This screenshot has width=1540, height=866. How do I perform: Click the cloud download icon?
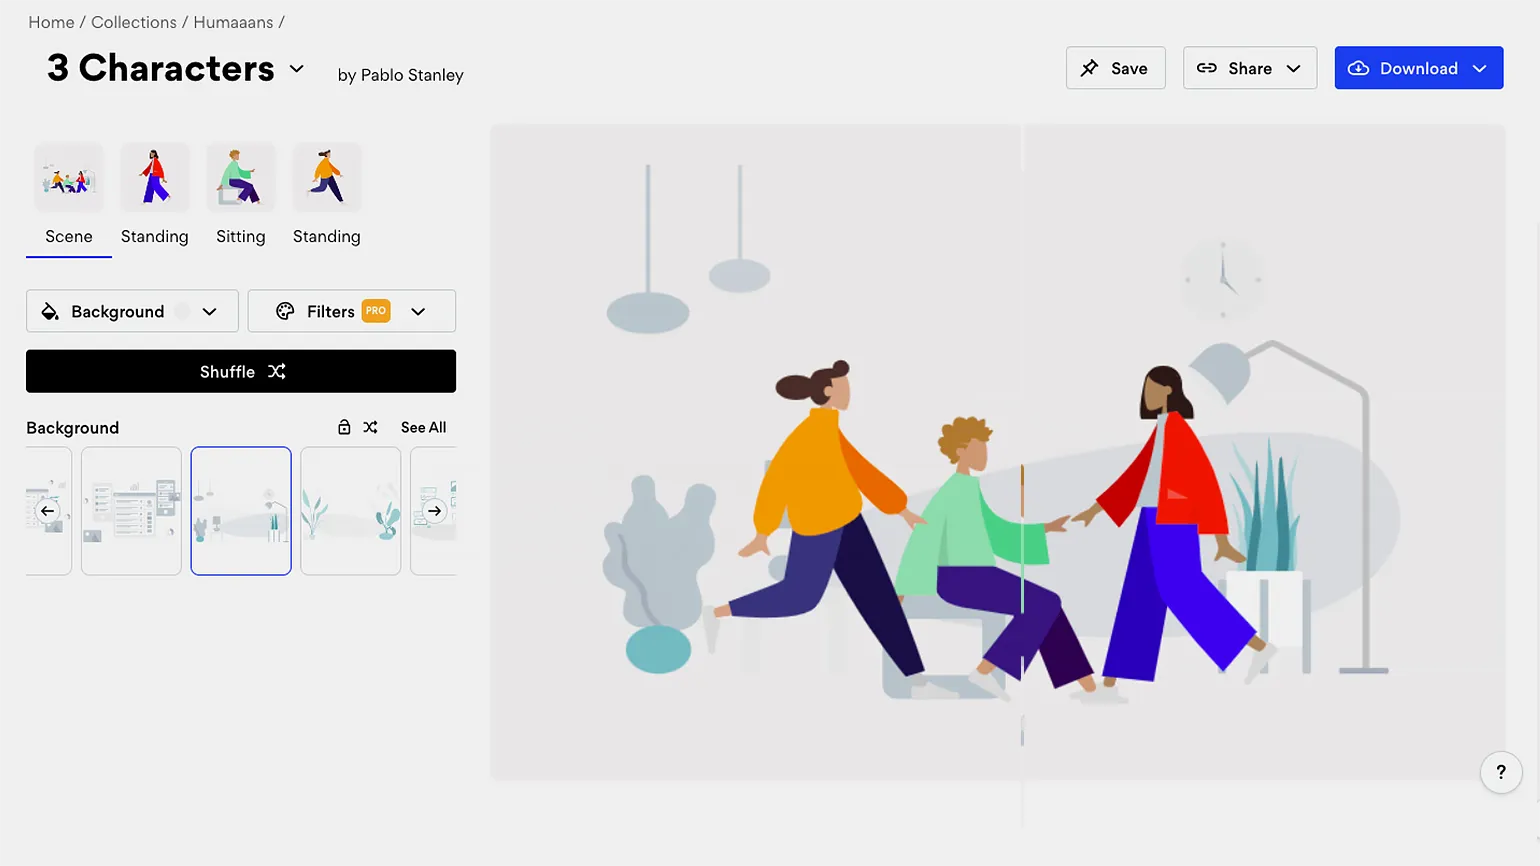(x=1358, y=68)
